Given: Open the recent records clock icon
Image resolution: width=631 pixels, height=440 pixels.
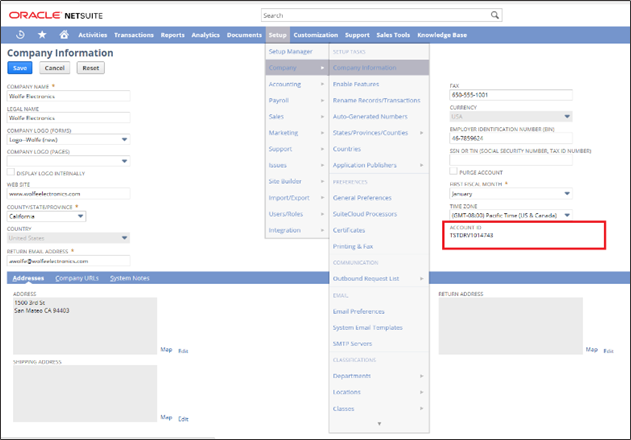Looking at the screenshot, I should tap(20, 35).
